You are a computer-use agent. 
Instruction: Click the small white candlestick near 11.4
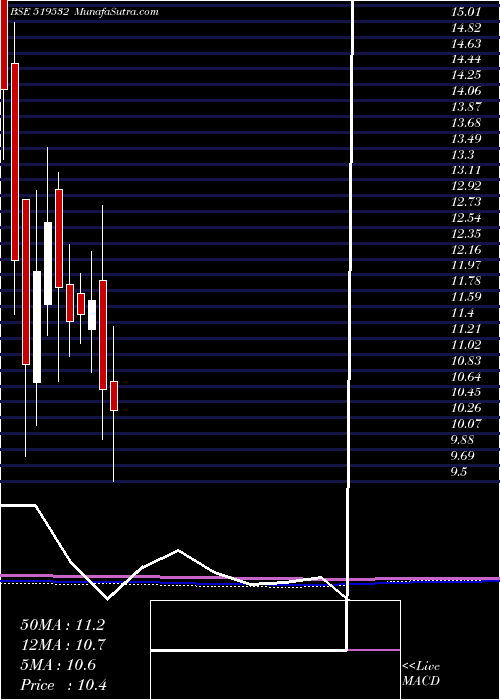[92, 315]
